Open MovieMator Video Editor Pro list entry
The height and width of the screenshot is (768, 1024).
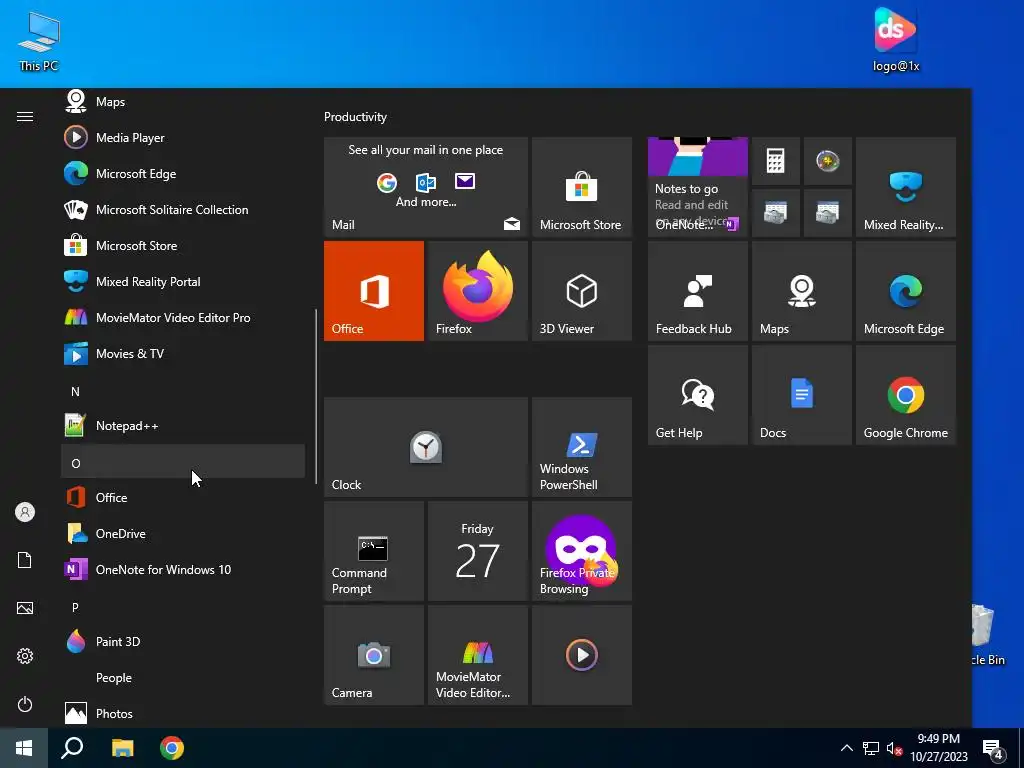click(183, 317)
